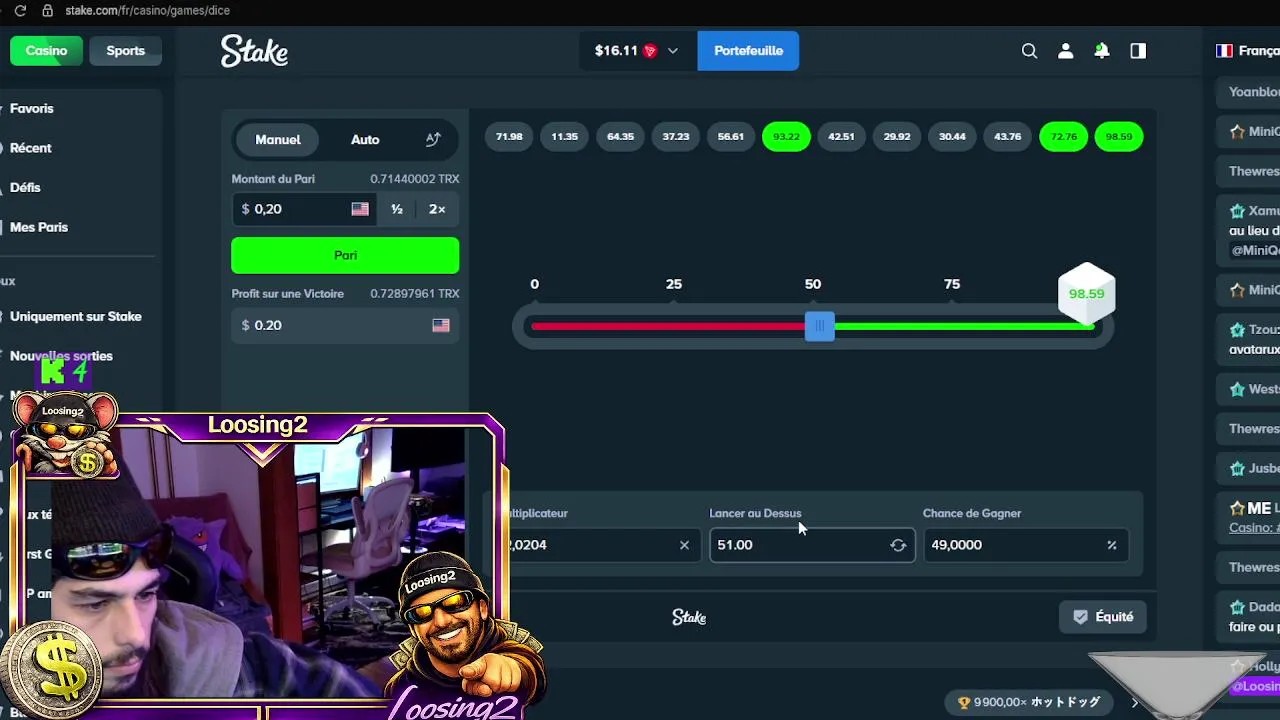Open past result 11.35
1280x720 pixels.
(x=565, y=137)
